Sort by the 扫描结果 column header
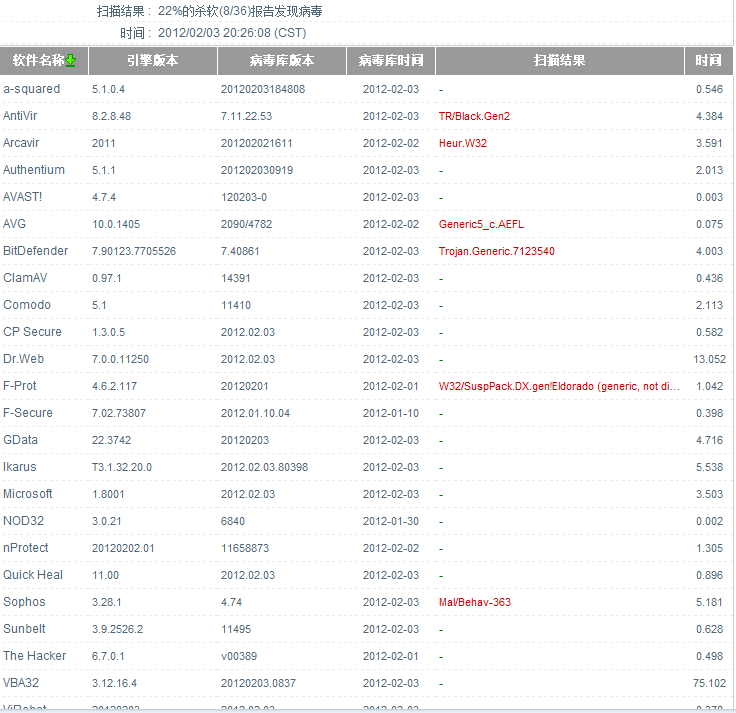Image resolution: width=736 pixels, height=713 pixels. pyautogui.click(x=560, y=61)
